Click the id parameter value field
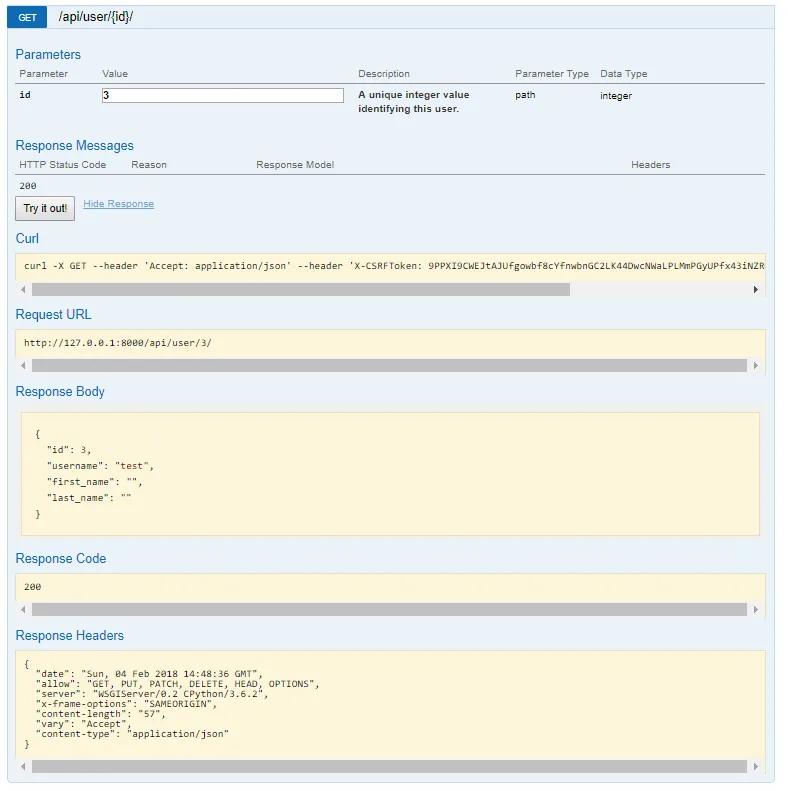 [x=222, y=95]
